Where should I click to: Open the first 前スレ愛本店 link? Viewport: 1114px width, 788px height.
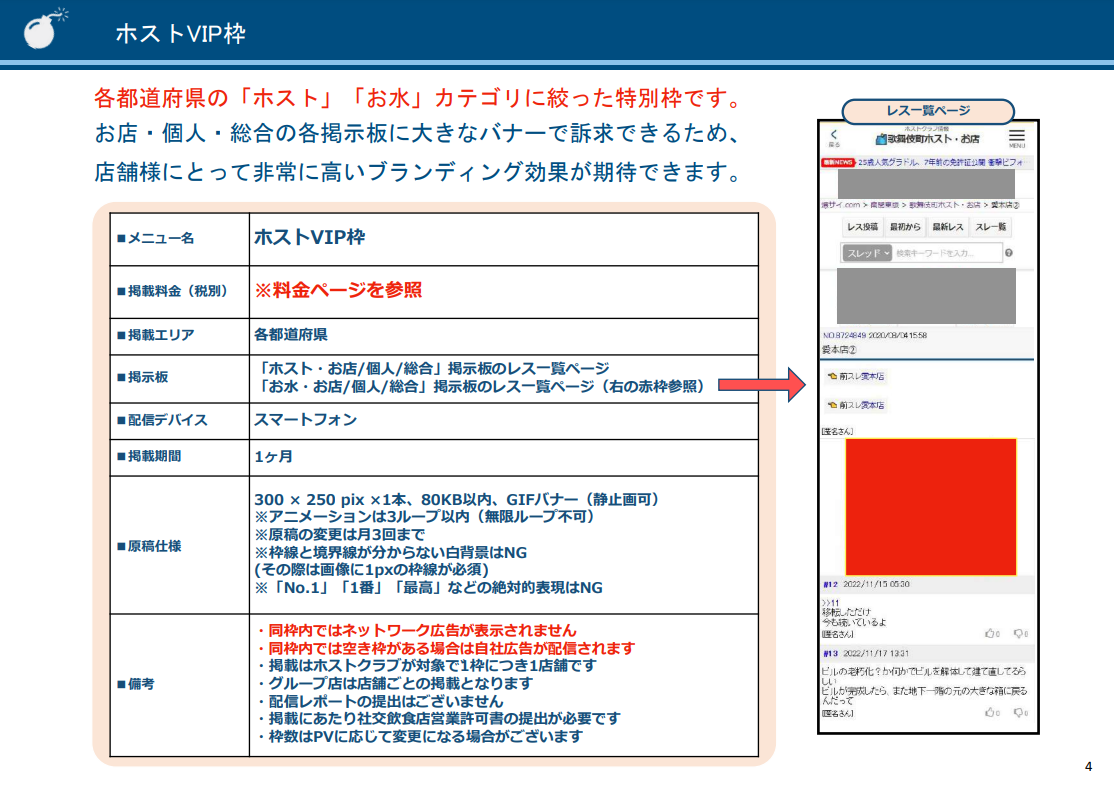(856, 377)
